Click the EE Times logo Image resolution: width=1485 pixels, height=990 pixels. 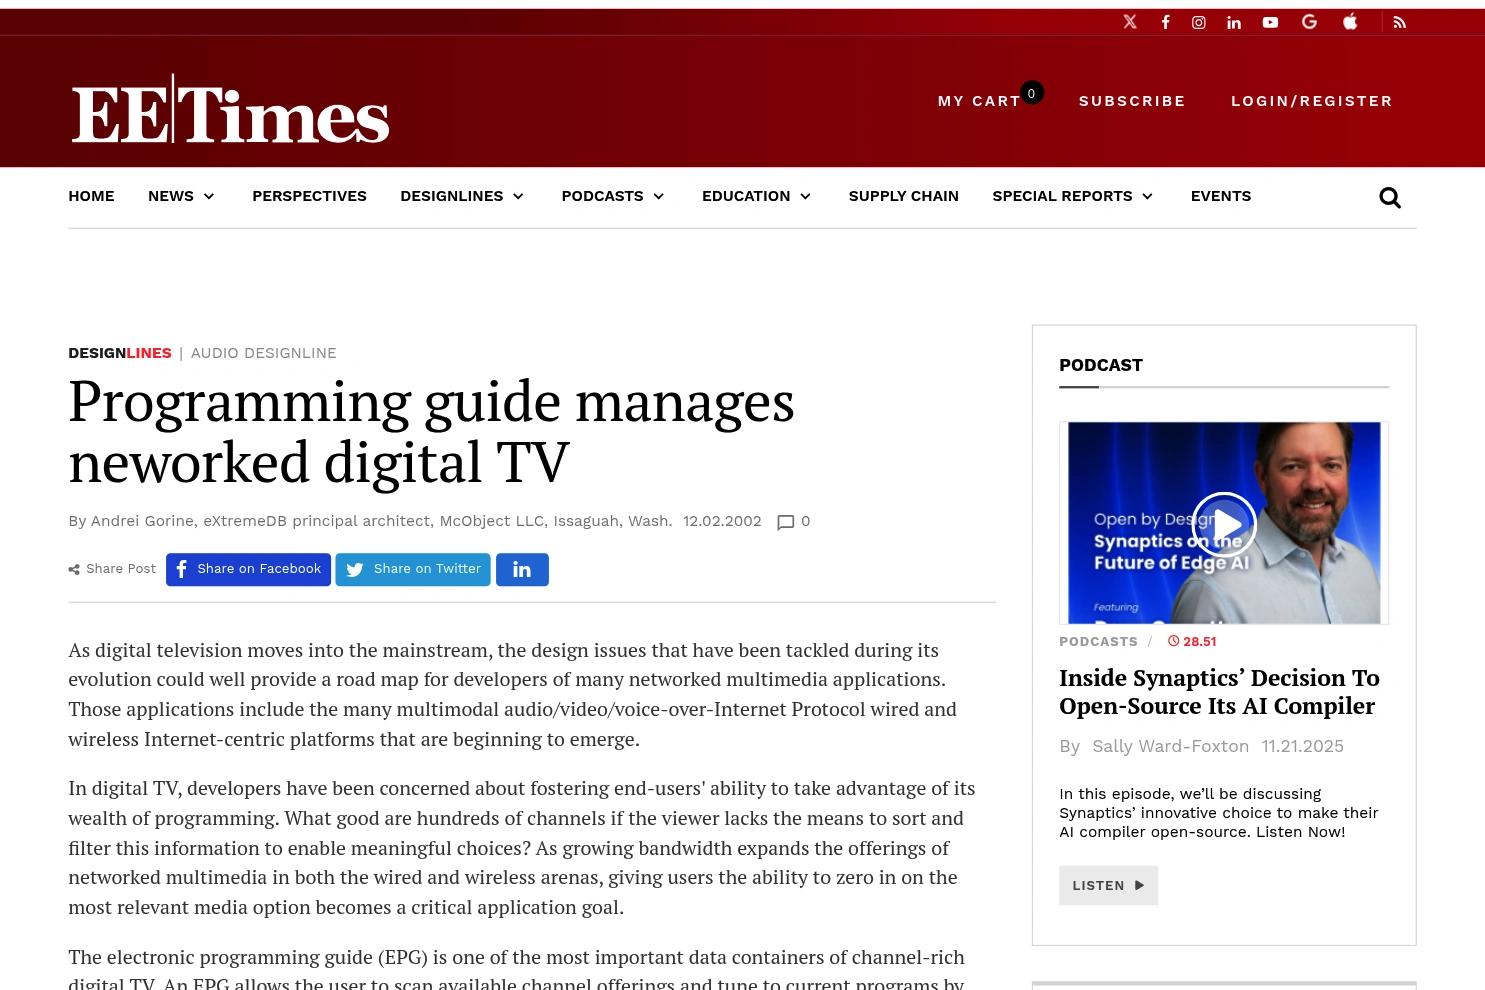click(230, 109)
